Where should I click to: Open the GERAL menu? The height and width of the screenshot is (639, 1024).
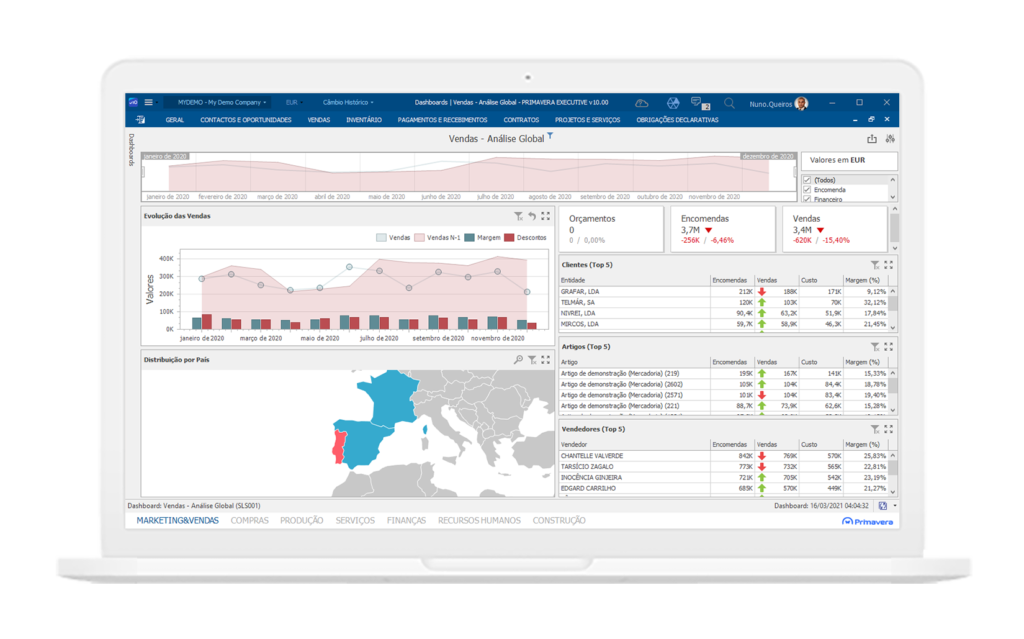click(174, 120)
